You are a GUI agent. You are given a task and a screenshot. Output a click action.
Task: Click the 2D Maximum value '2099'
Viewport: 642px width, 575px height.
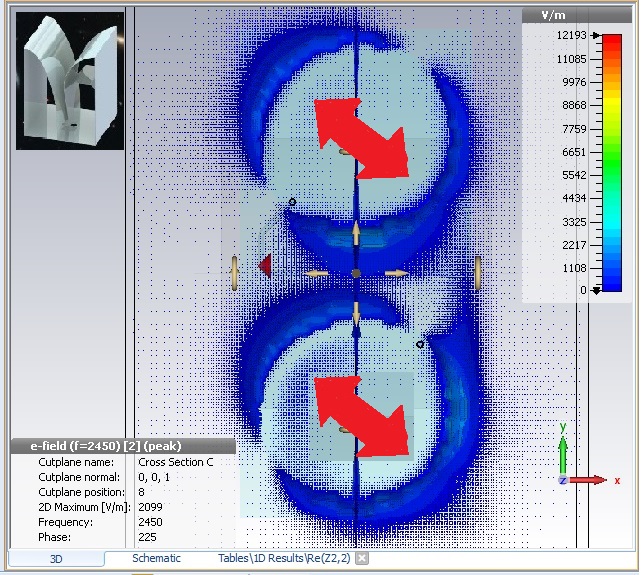150,507
